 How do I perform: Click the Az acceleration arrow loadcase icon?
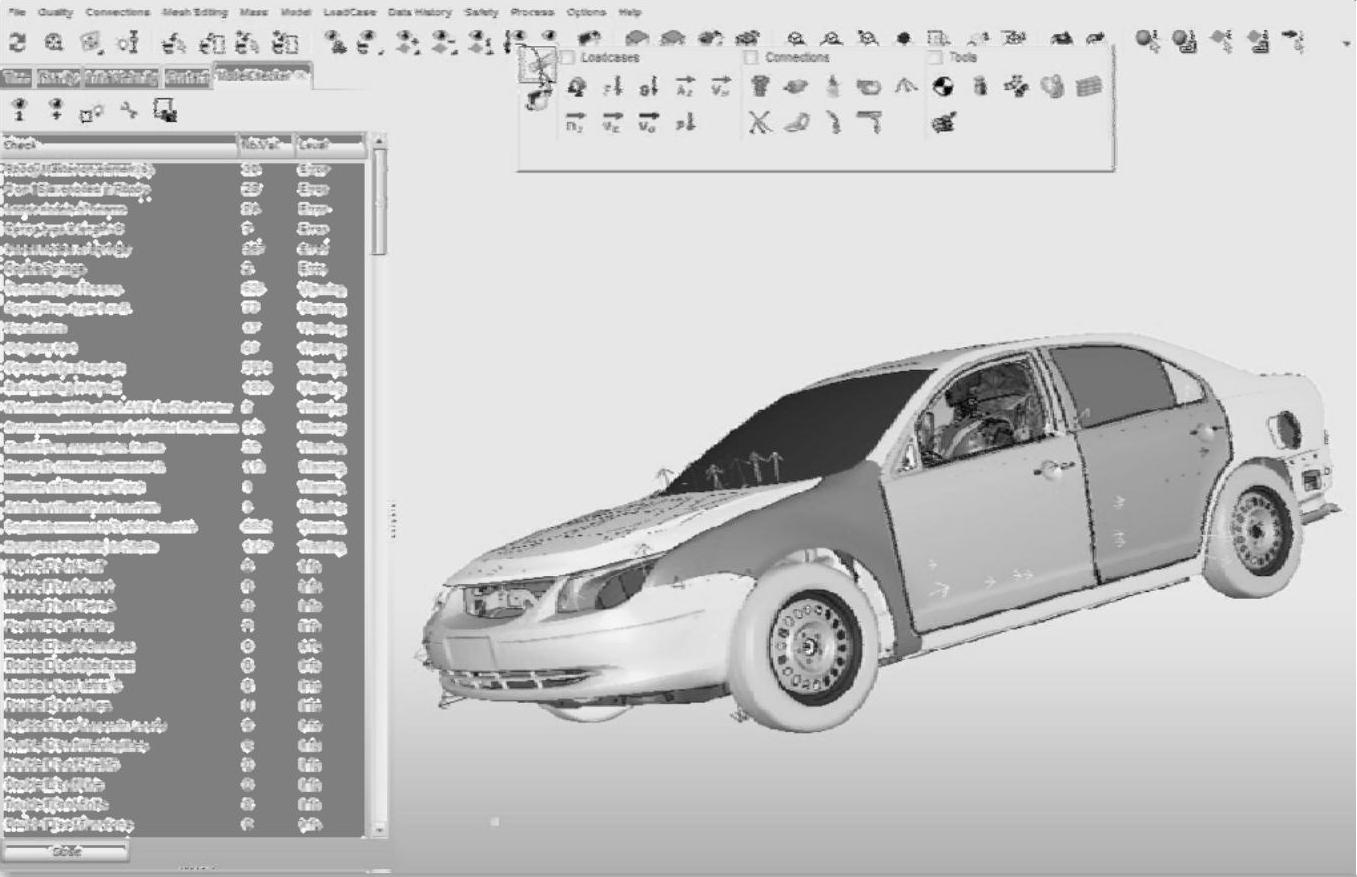pos(685,88)
